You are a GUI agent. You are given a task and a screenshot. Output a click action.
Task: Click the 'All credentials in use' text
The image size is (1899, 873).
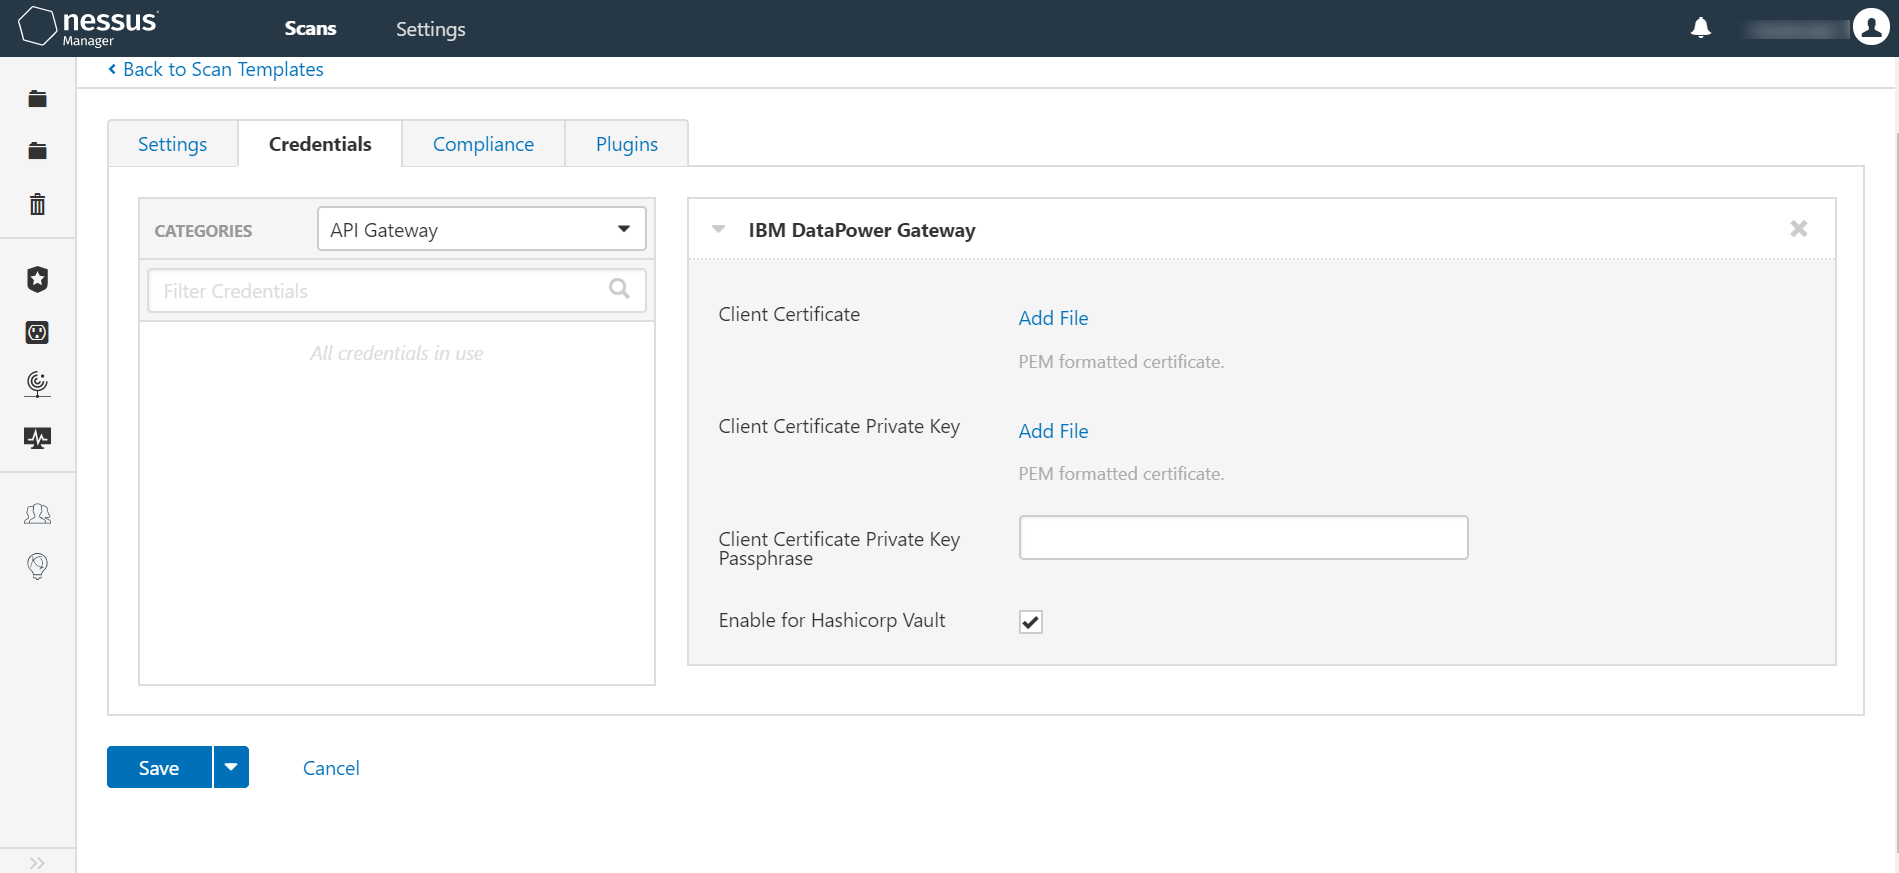[396, 353]
